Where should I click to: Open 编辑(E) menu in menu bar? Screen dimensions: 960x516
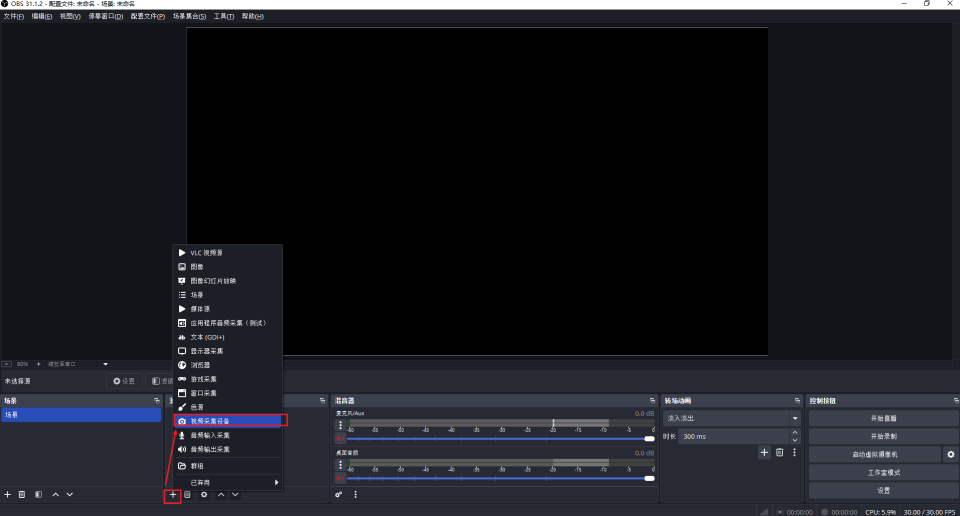42,17
